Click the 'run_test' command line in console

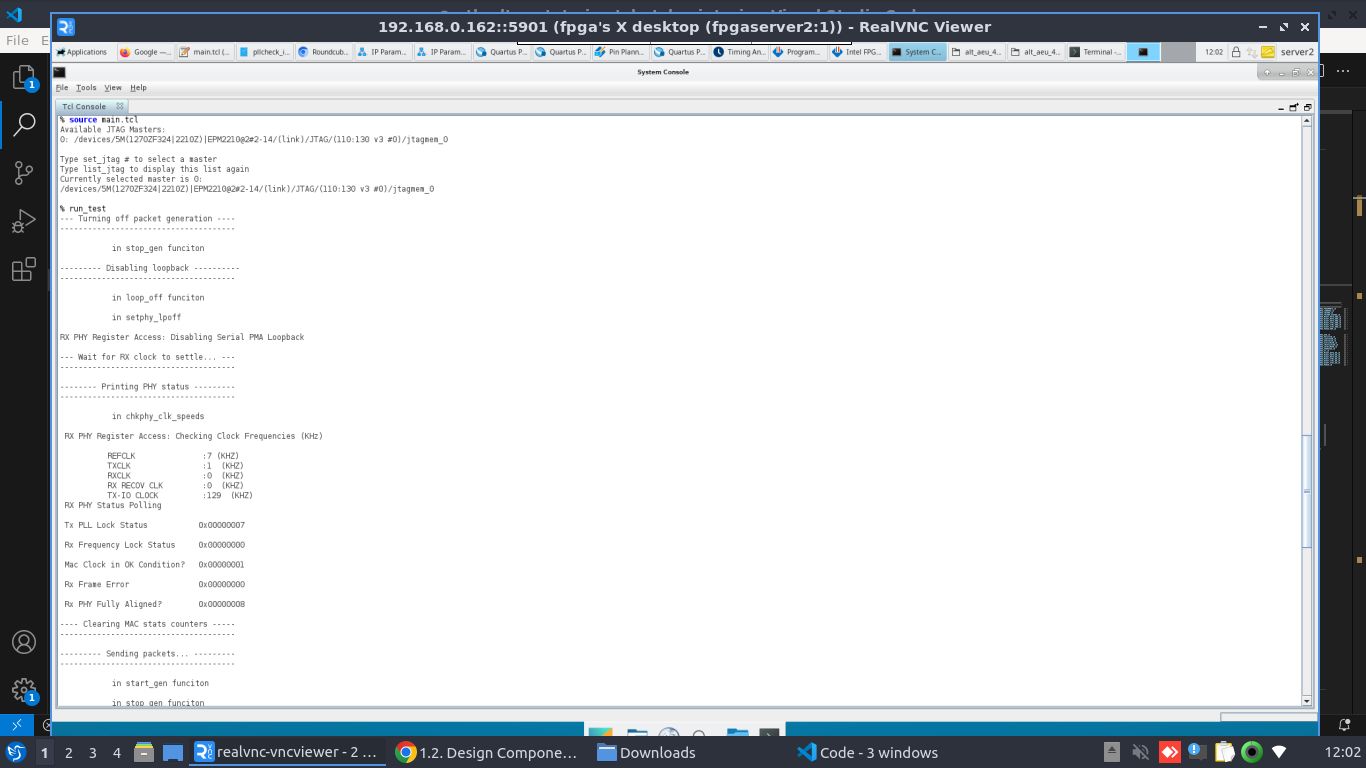point(83,209)
